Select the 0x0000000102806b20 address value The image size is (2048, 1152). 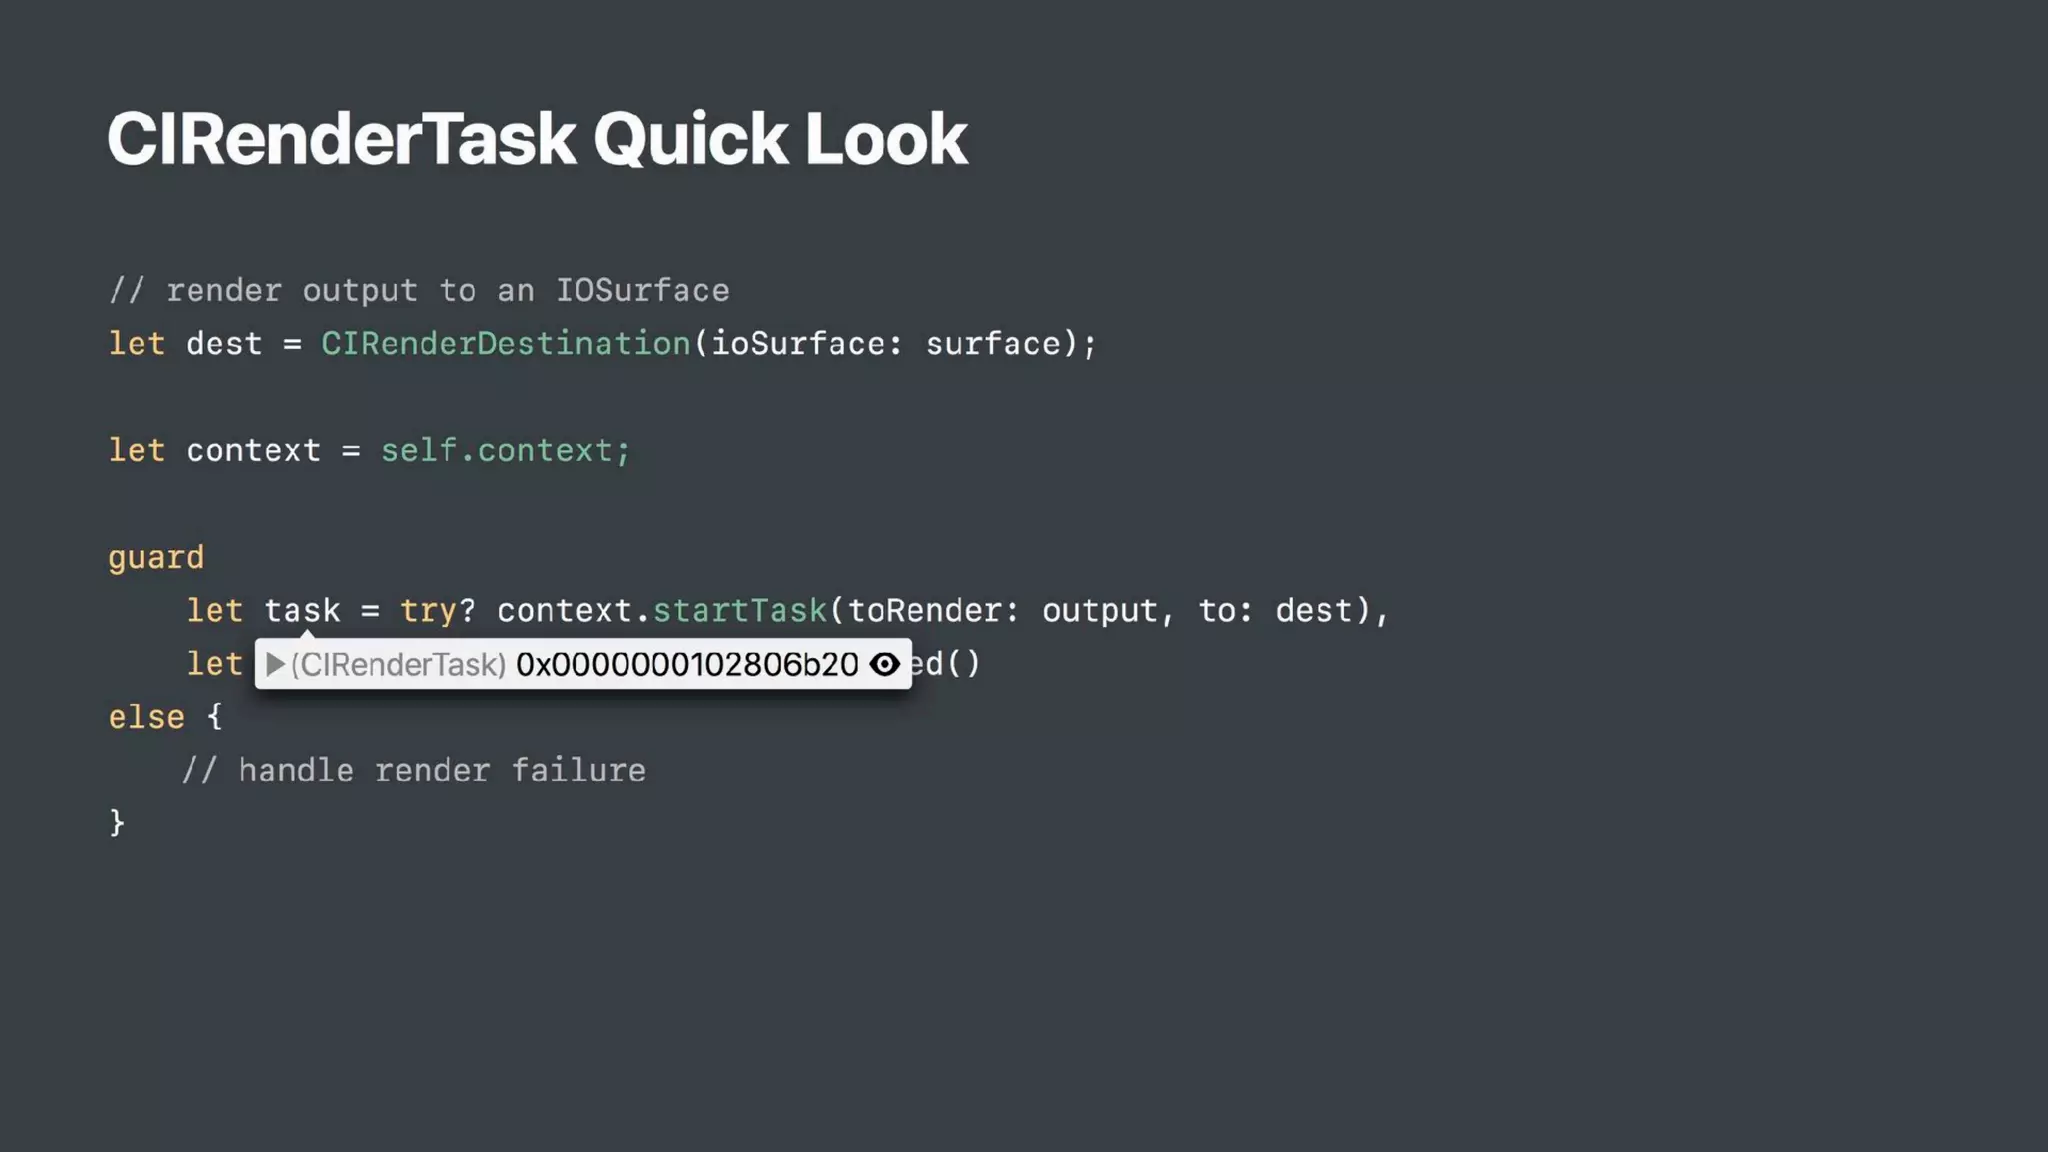(x=686, y=664)
